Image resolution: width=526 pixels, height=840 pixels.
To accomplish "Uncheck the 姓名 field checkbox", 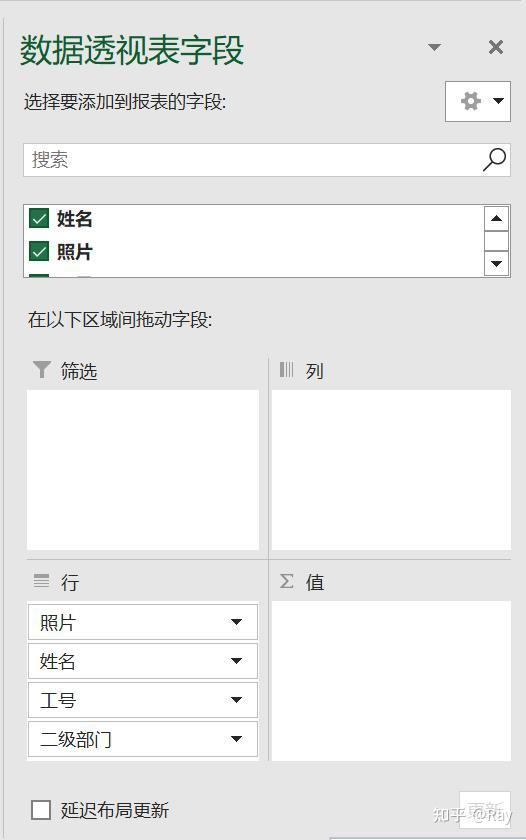I will (39, 218).
